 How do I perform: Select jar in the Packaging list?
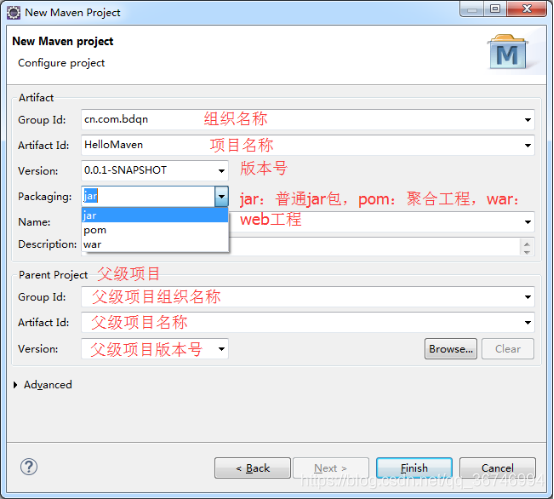[x=155, y=215]
